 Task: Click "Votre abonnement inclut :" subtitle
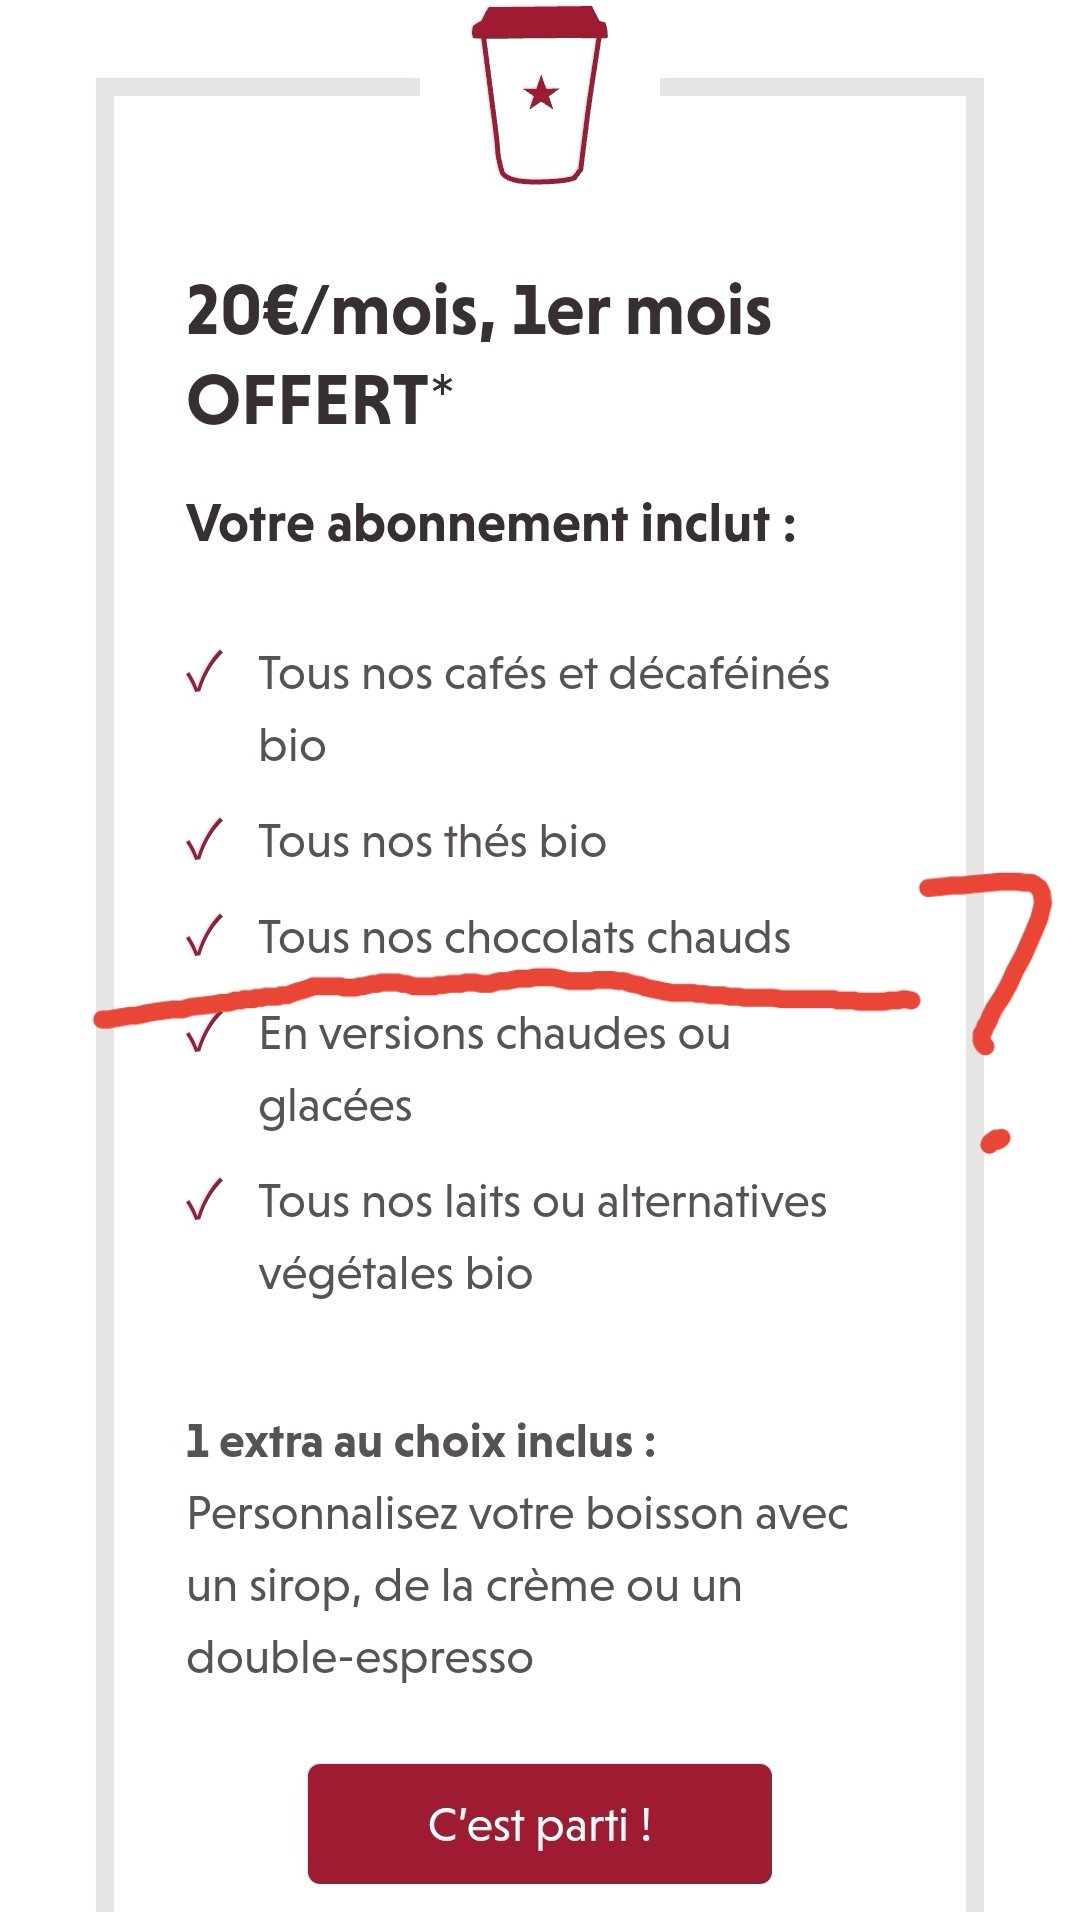tap(491, 524)
